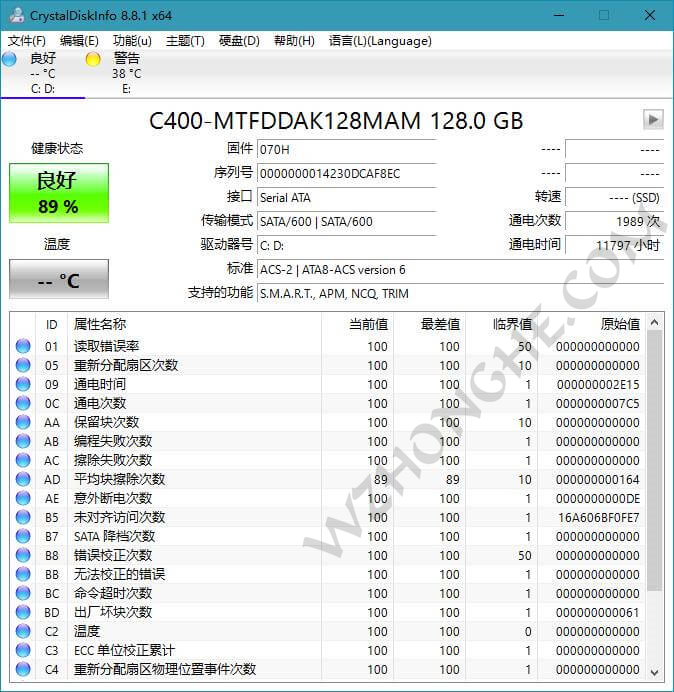
Task: Select the 良好 C: D: disk tab
Action: tap(43, 73)
